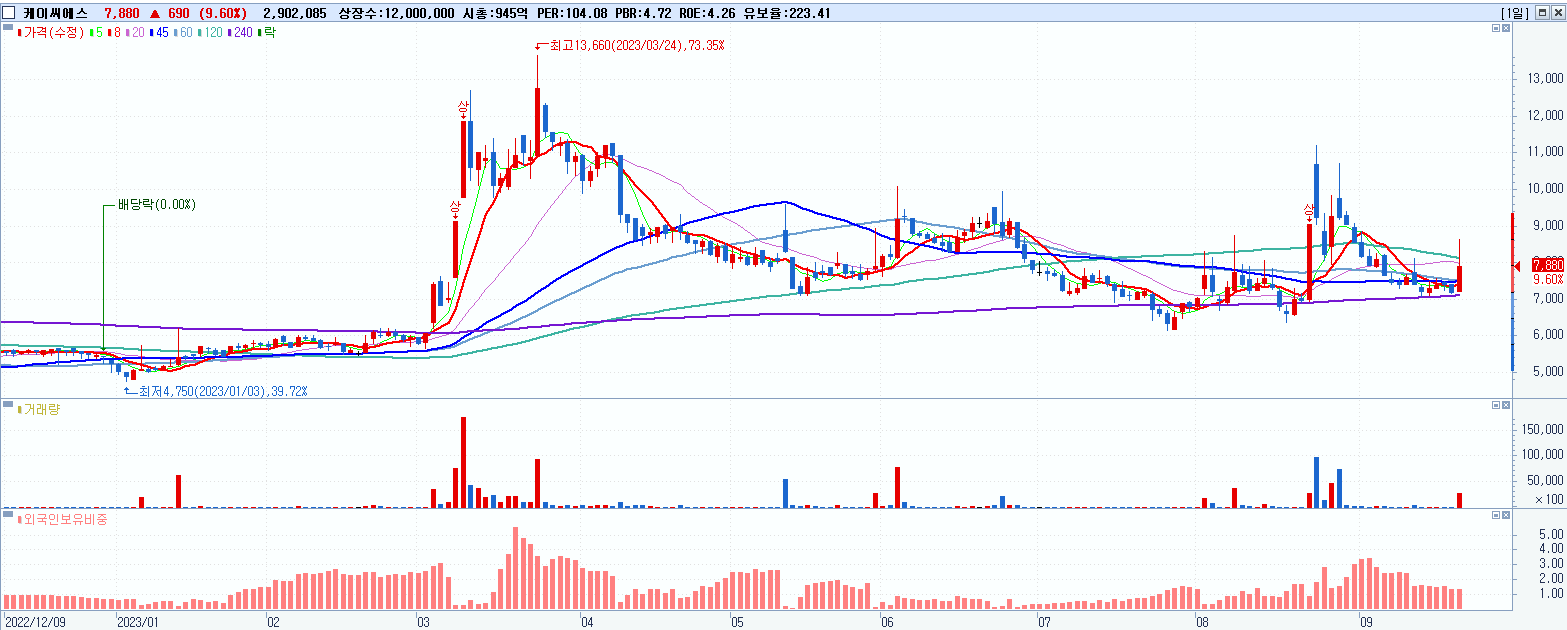Click the 배당락(0.00%) label
This screenshot has height=630, width=1567.
[157, 204]
